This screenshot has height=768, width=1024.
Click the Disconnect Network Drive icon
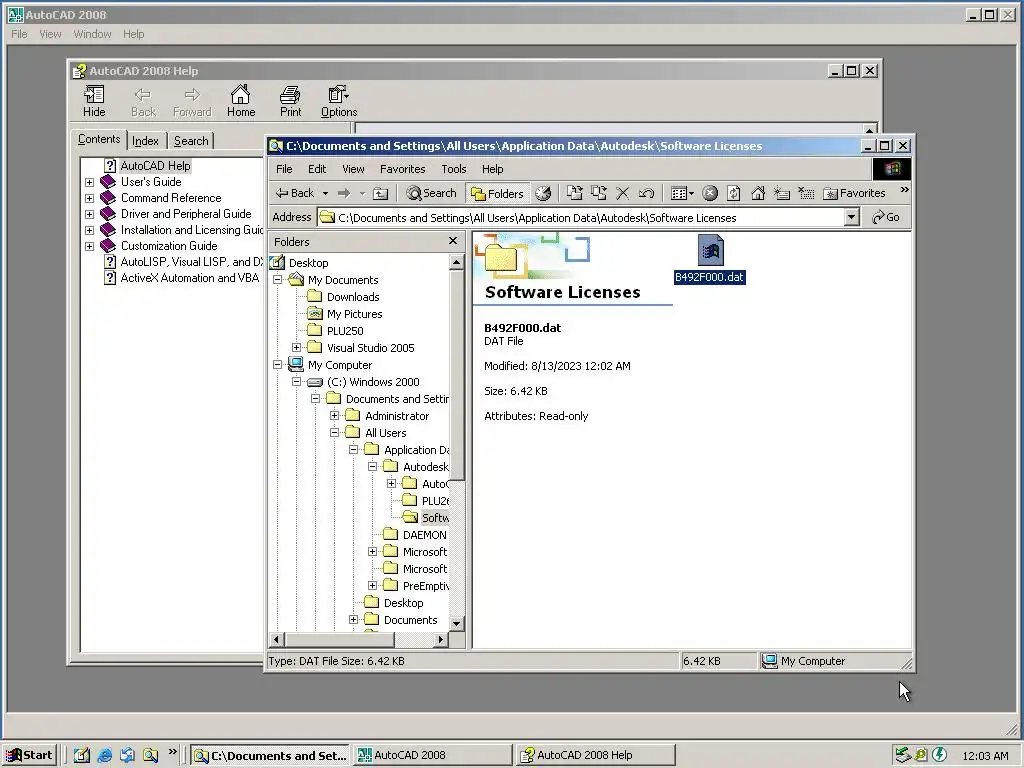click(x=806, y=193)
